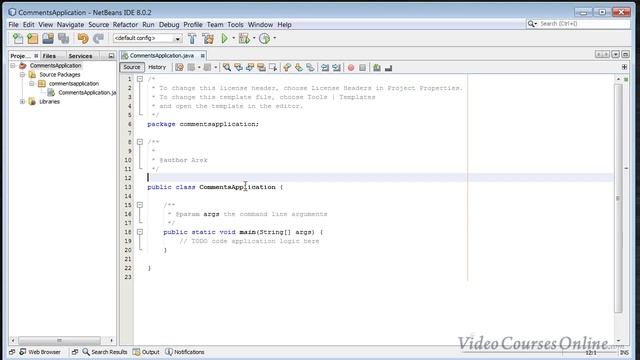Viewport: 640px width, 360px height.
Task: Click the Redo arrow icon
Action: tap(98, 38)
